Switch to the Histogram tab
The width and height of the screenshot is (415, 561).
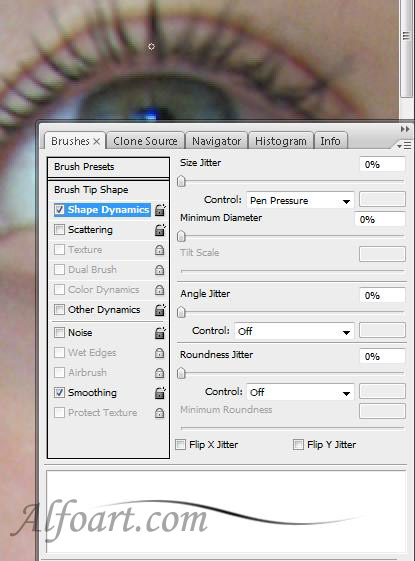(281, 141)
